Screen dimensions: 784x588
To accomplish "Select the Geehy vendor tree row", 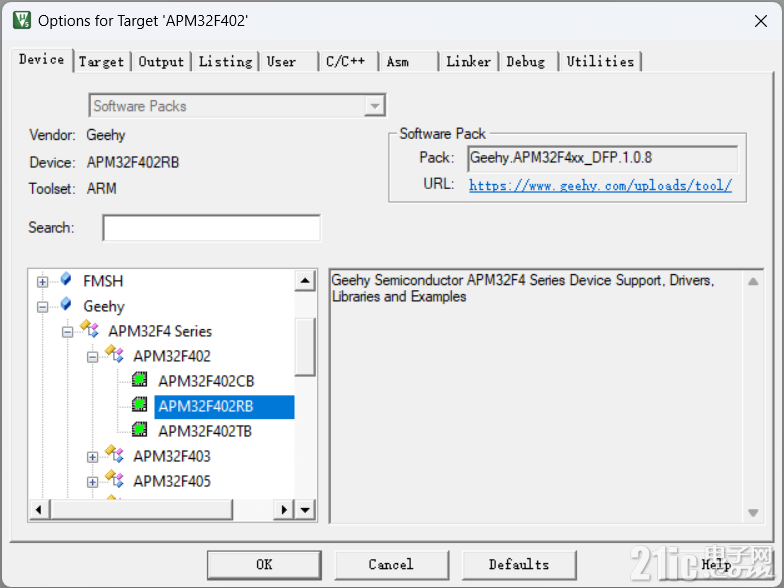I will click(x=104, y=306).
